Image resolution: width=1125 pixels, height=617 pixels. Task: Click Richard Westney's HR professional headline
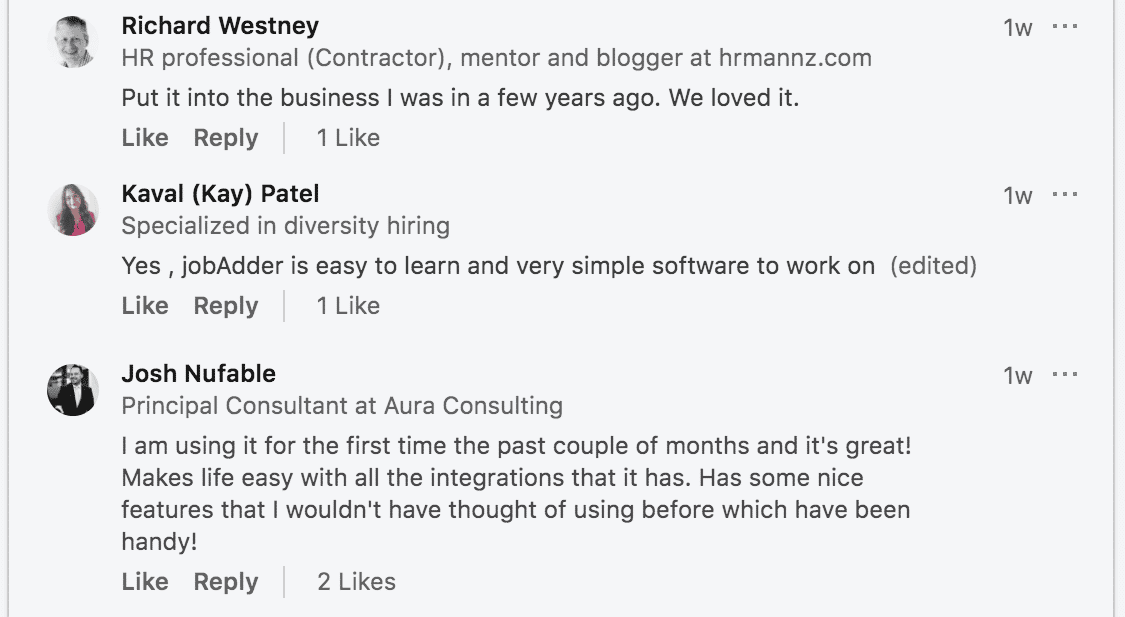coord(496,58)
